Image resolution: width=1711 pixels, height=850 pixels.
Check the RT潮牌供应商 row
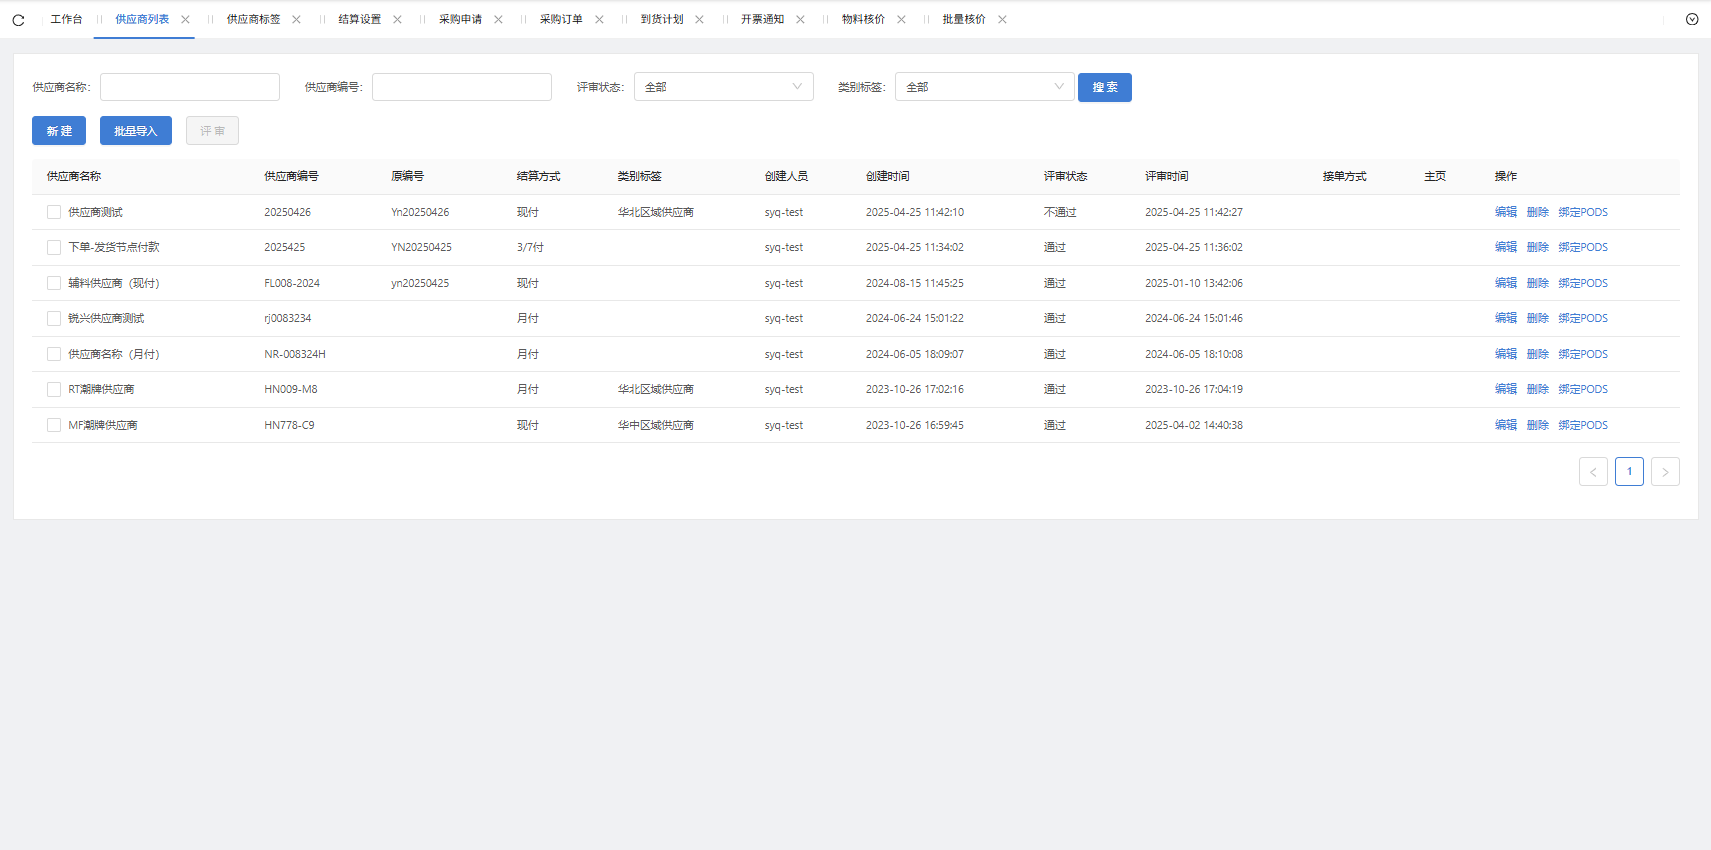tap(54, 389)
